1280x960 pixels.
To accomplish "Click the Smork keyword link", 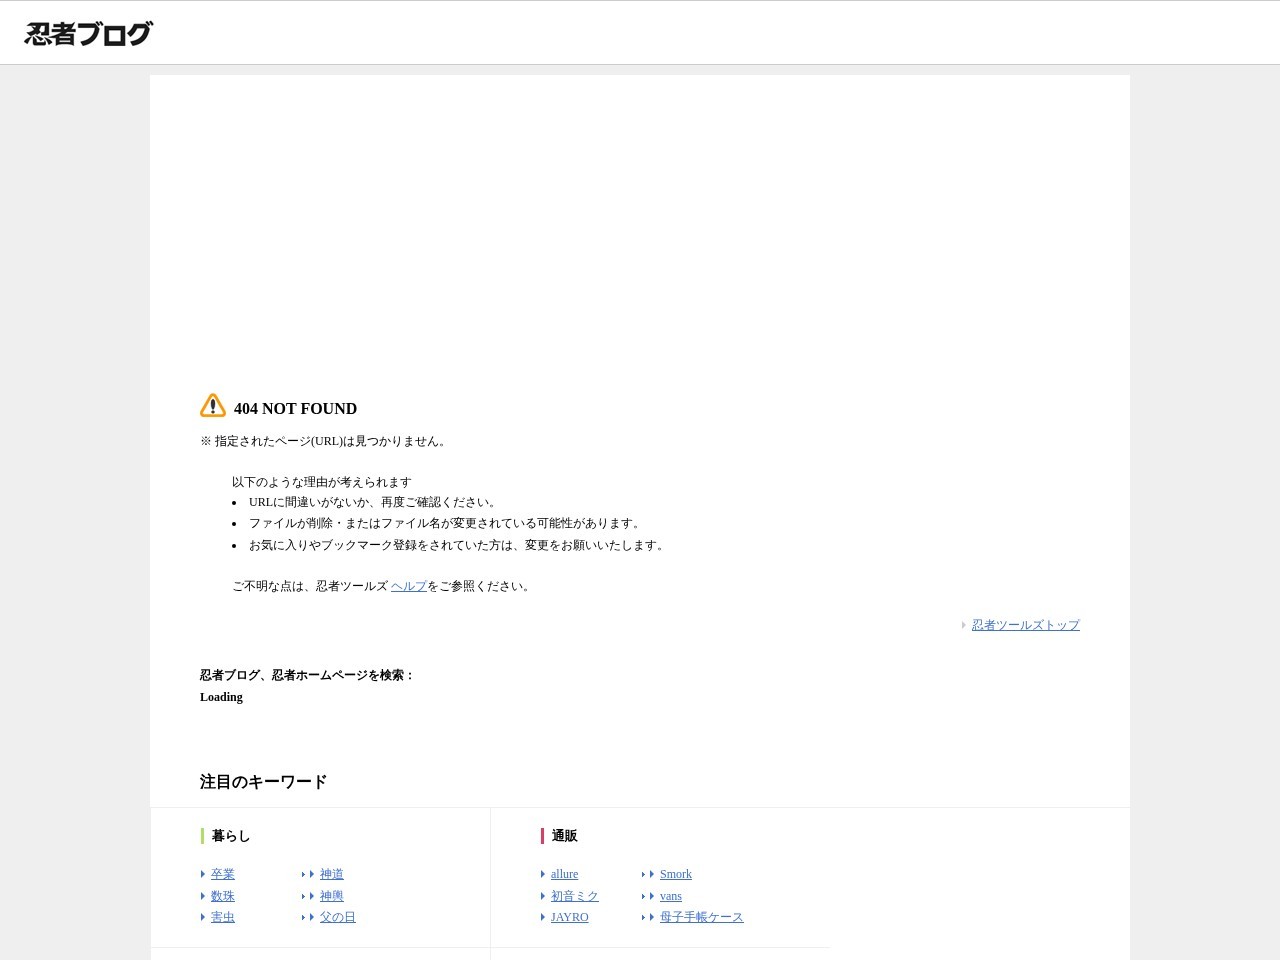I will (675, 874).
